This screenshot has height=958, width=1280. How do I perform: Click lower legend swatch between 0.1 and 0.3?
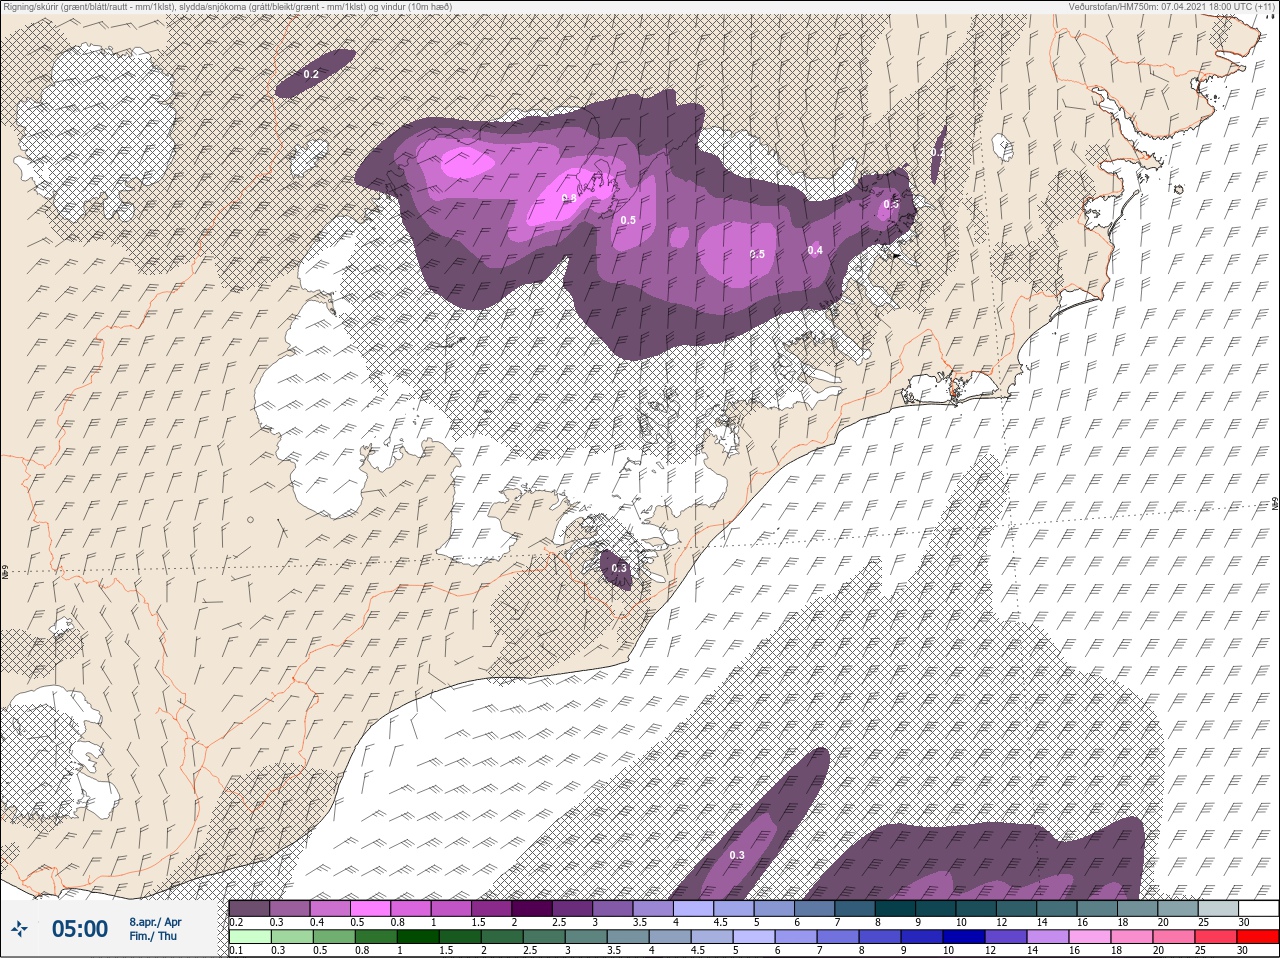point(249,937)
